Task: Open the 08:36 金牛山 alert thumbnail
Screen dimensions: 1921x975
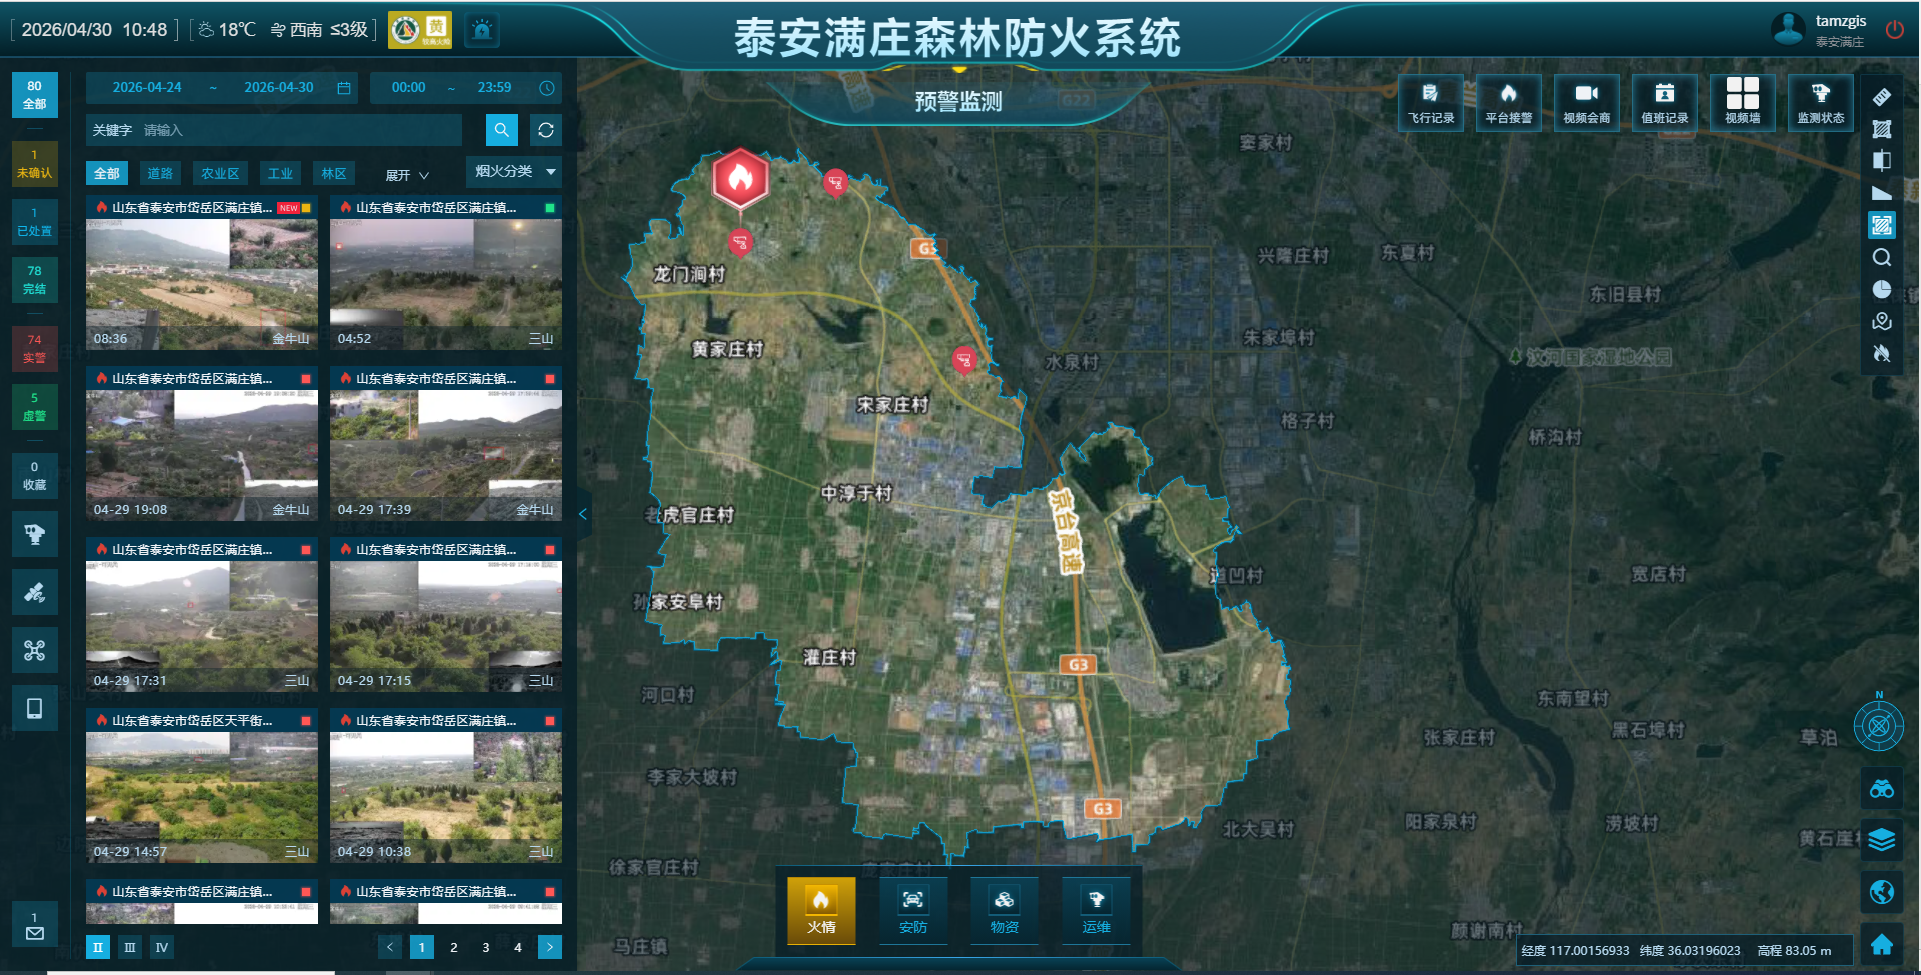Action: click(202, 285)
